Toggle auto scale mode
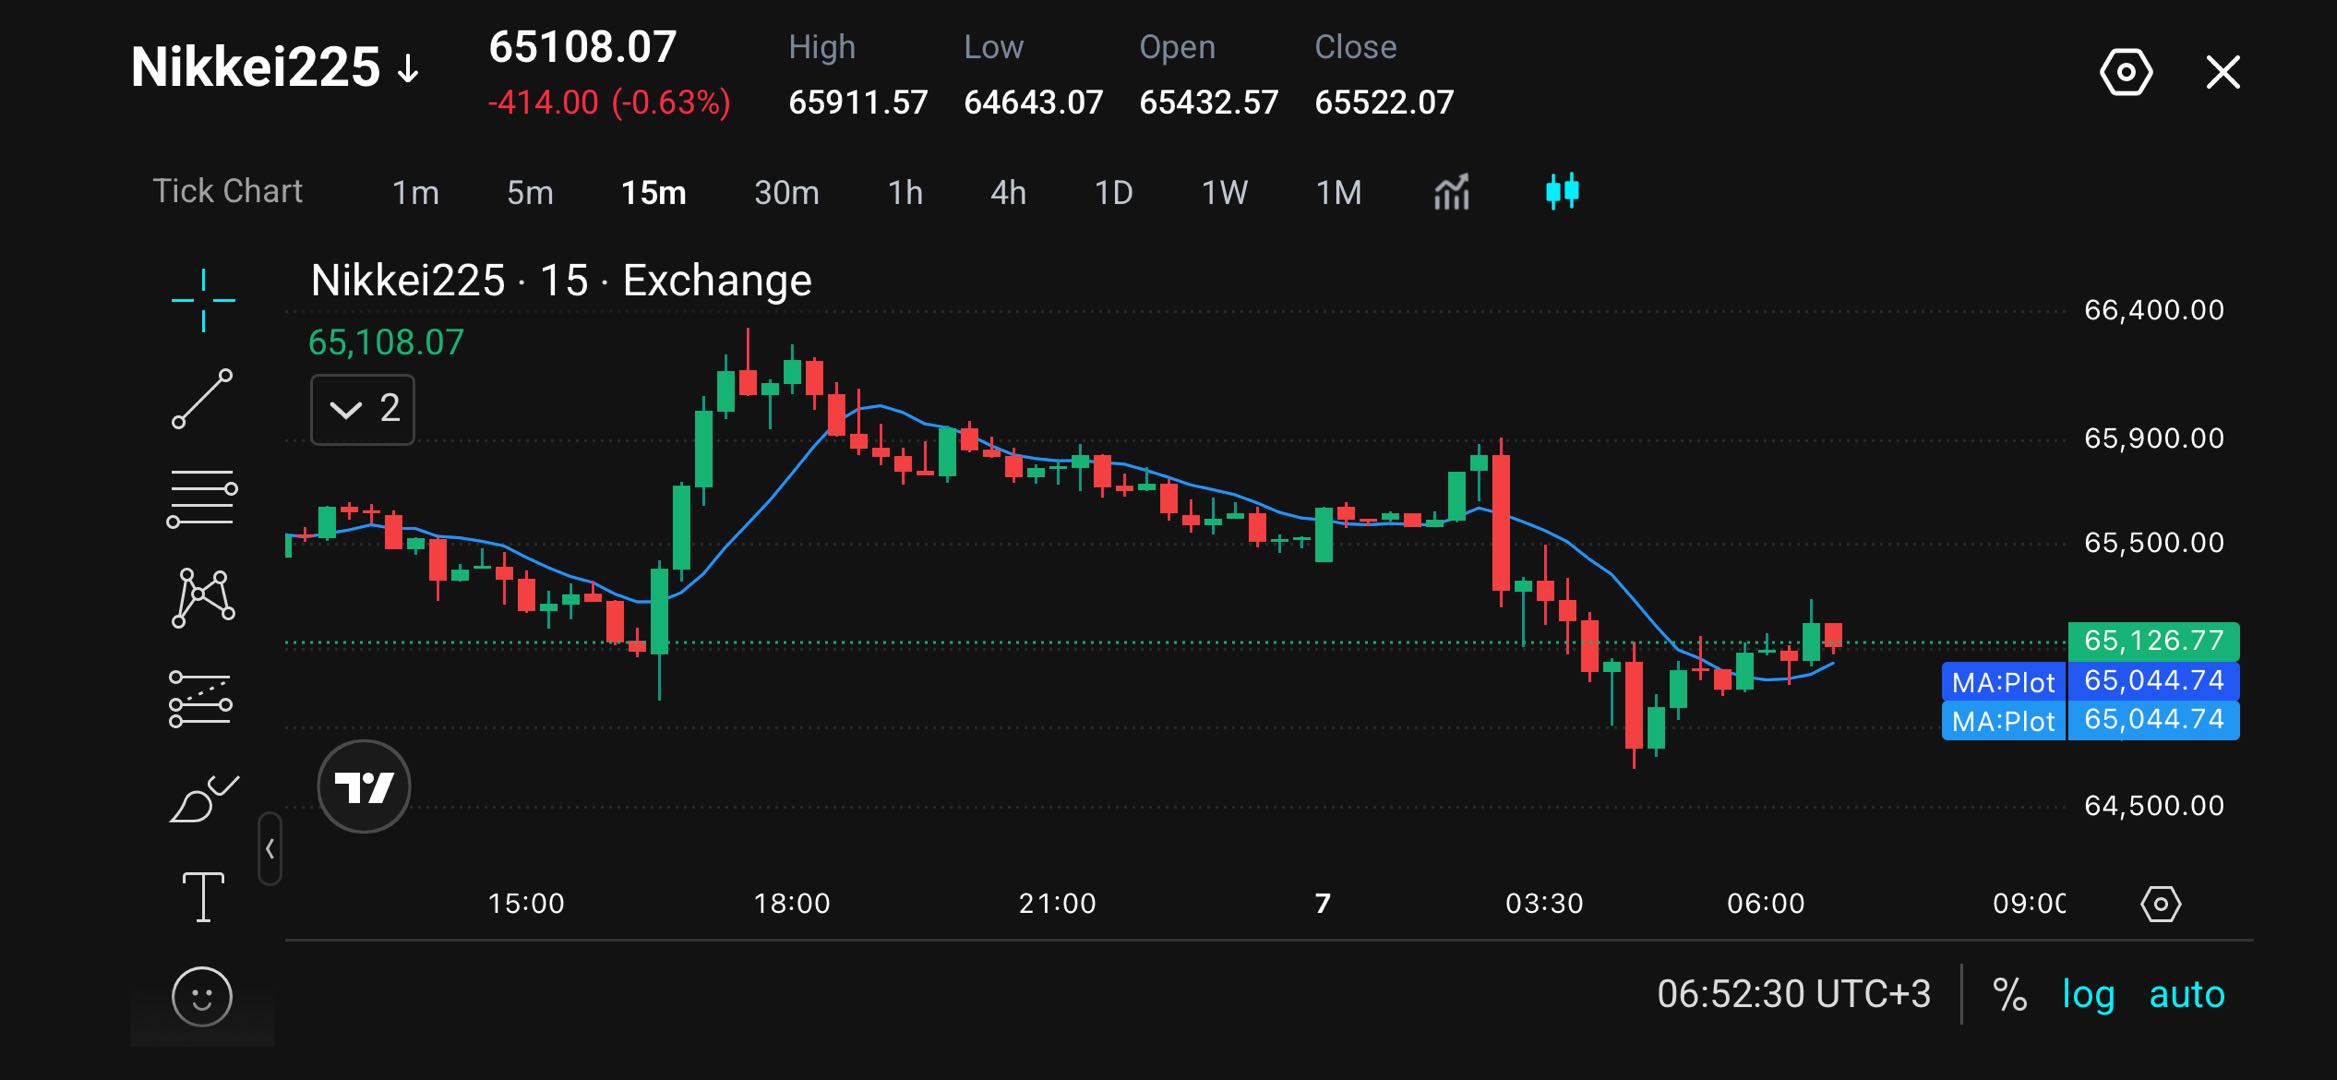Screen dimensions: 2337x1080 (x=2187, y=995)
